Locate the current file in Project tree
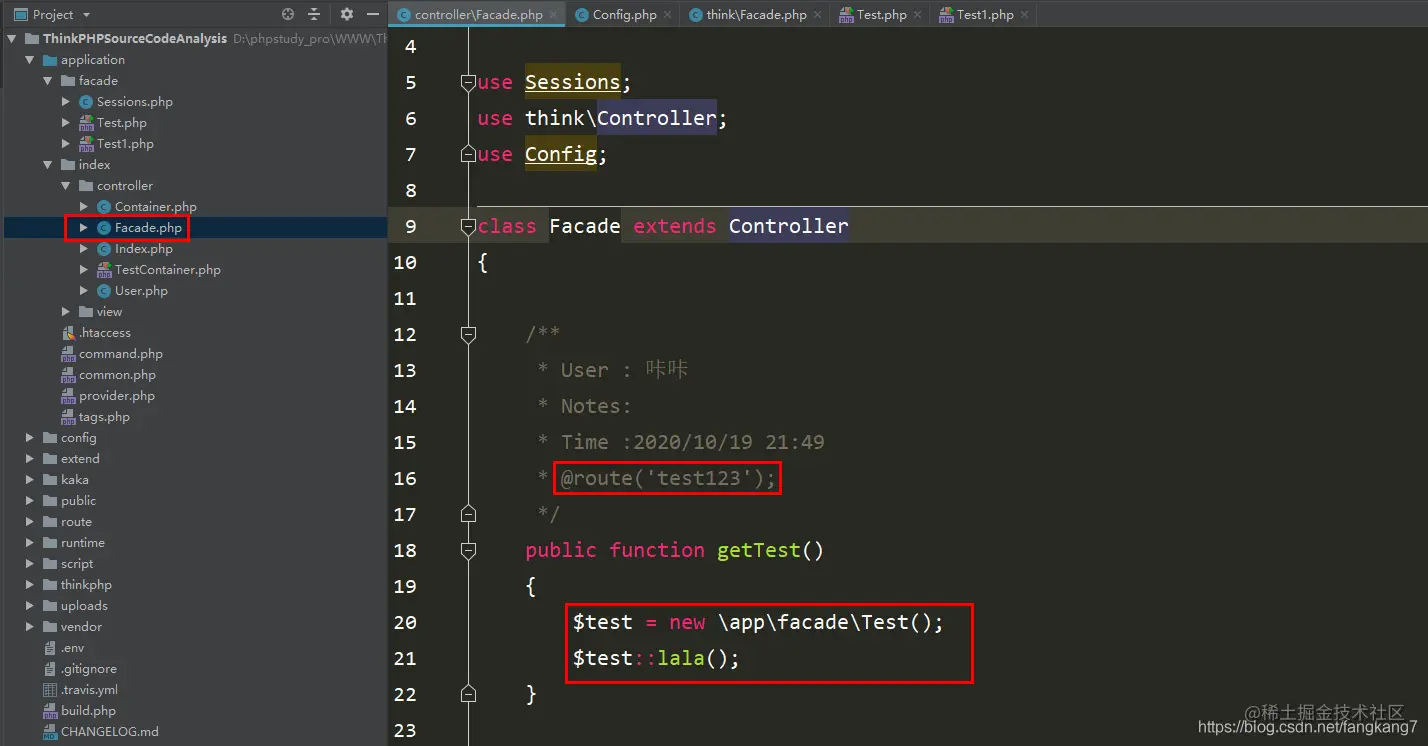The height and width of the screenshot is (746, 1428). click(288, 14)
